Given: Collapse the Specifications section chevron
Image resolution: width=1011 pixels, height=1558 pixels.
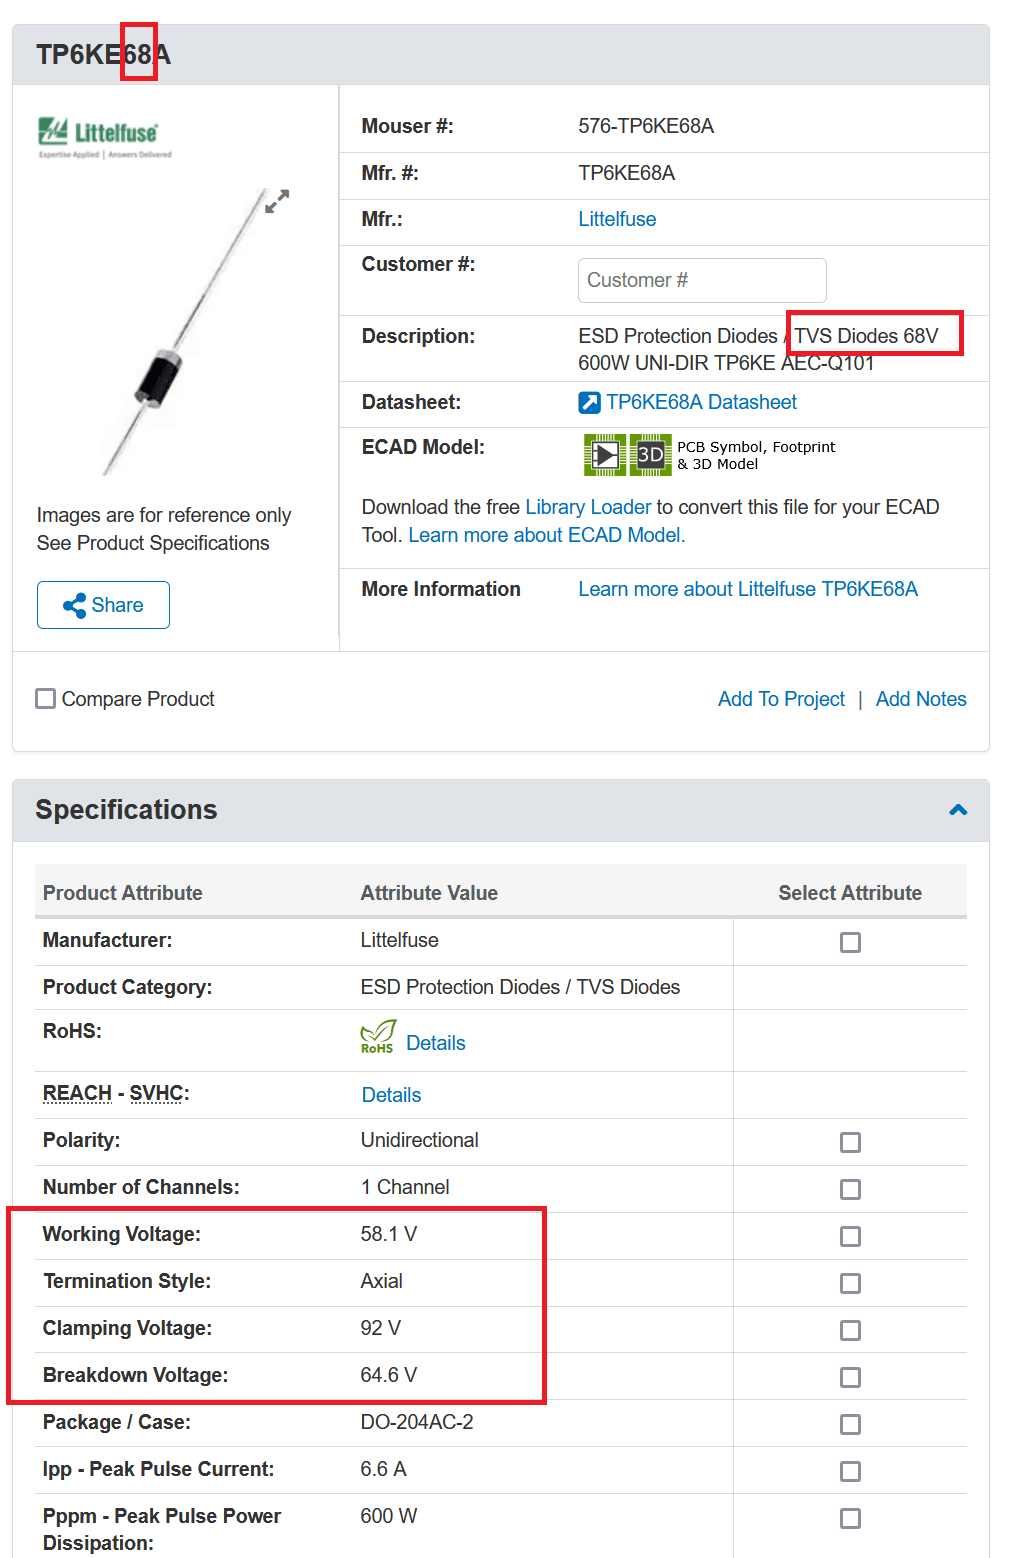Looking at the screenshot, I should (958, 810).
